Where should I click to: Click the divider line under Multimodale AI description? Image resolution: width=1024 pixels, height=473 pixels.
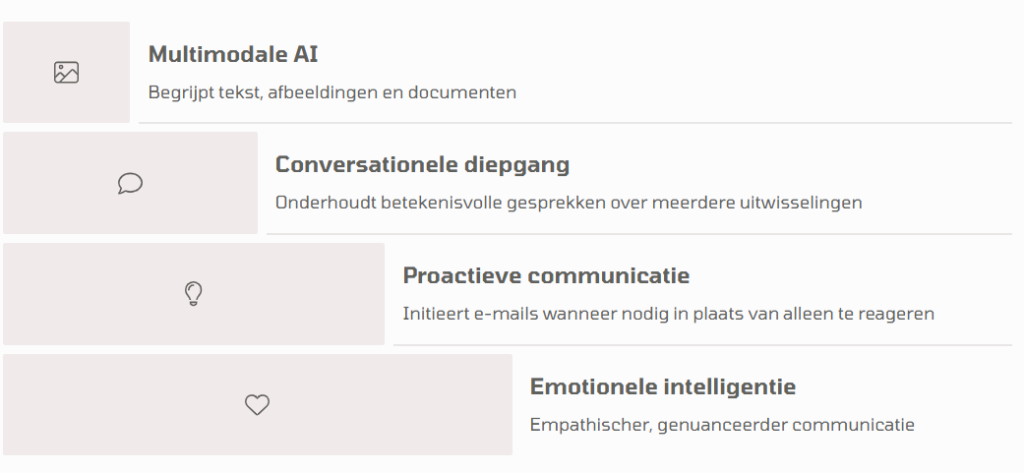pos(575,123)
